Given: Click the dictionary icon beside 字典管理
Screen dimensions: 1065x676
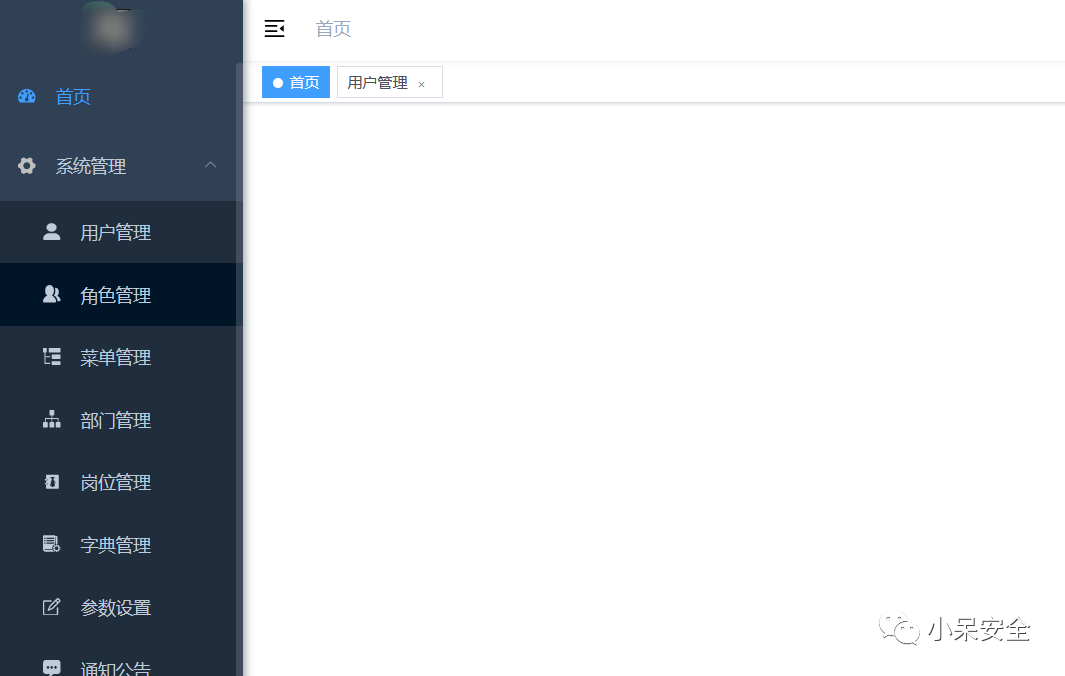Looking at the screenshot, I should [x=52, y=544].
